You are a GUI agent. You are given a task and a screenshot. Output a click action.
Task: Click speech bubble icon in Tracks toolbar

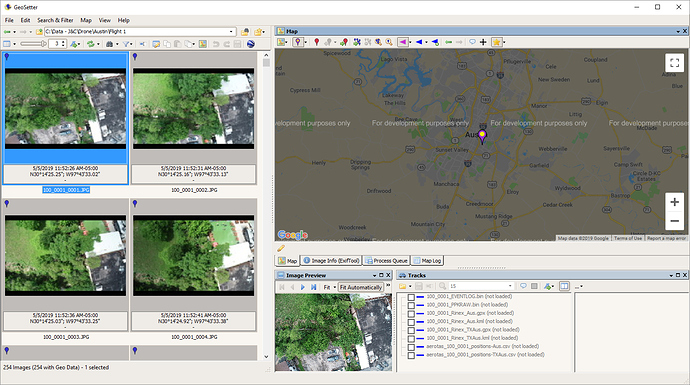click(523, 286)
